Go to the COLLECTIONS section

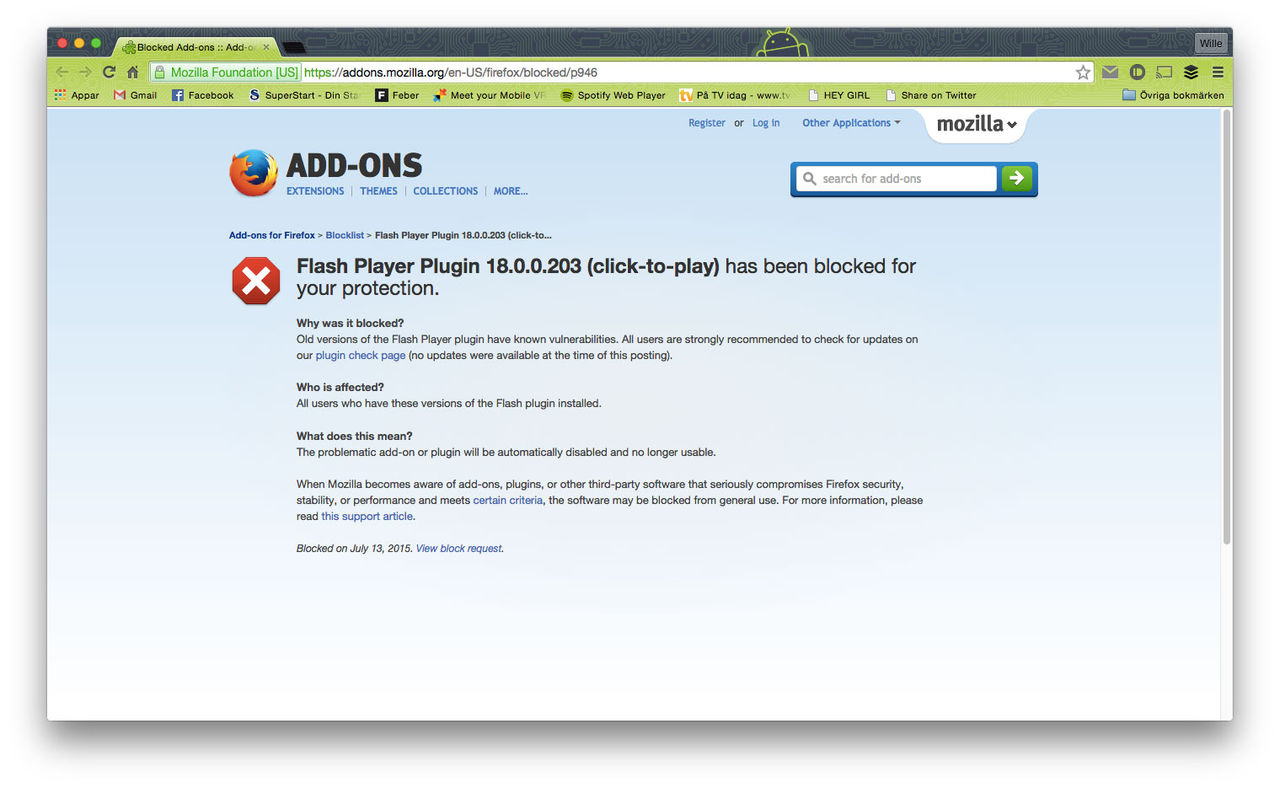pos(445,191)
